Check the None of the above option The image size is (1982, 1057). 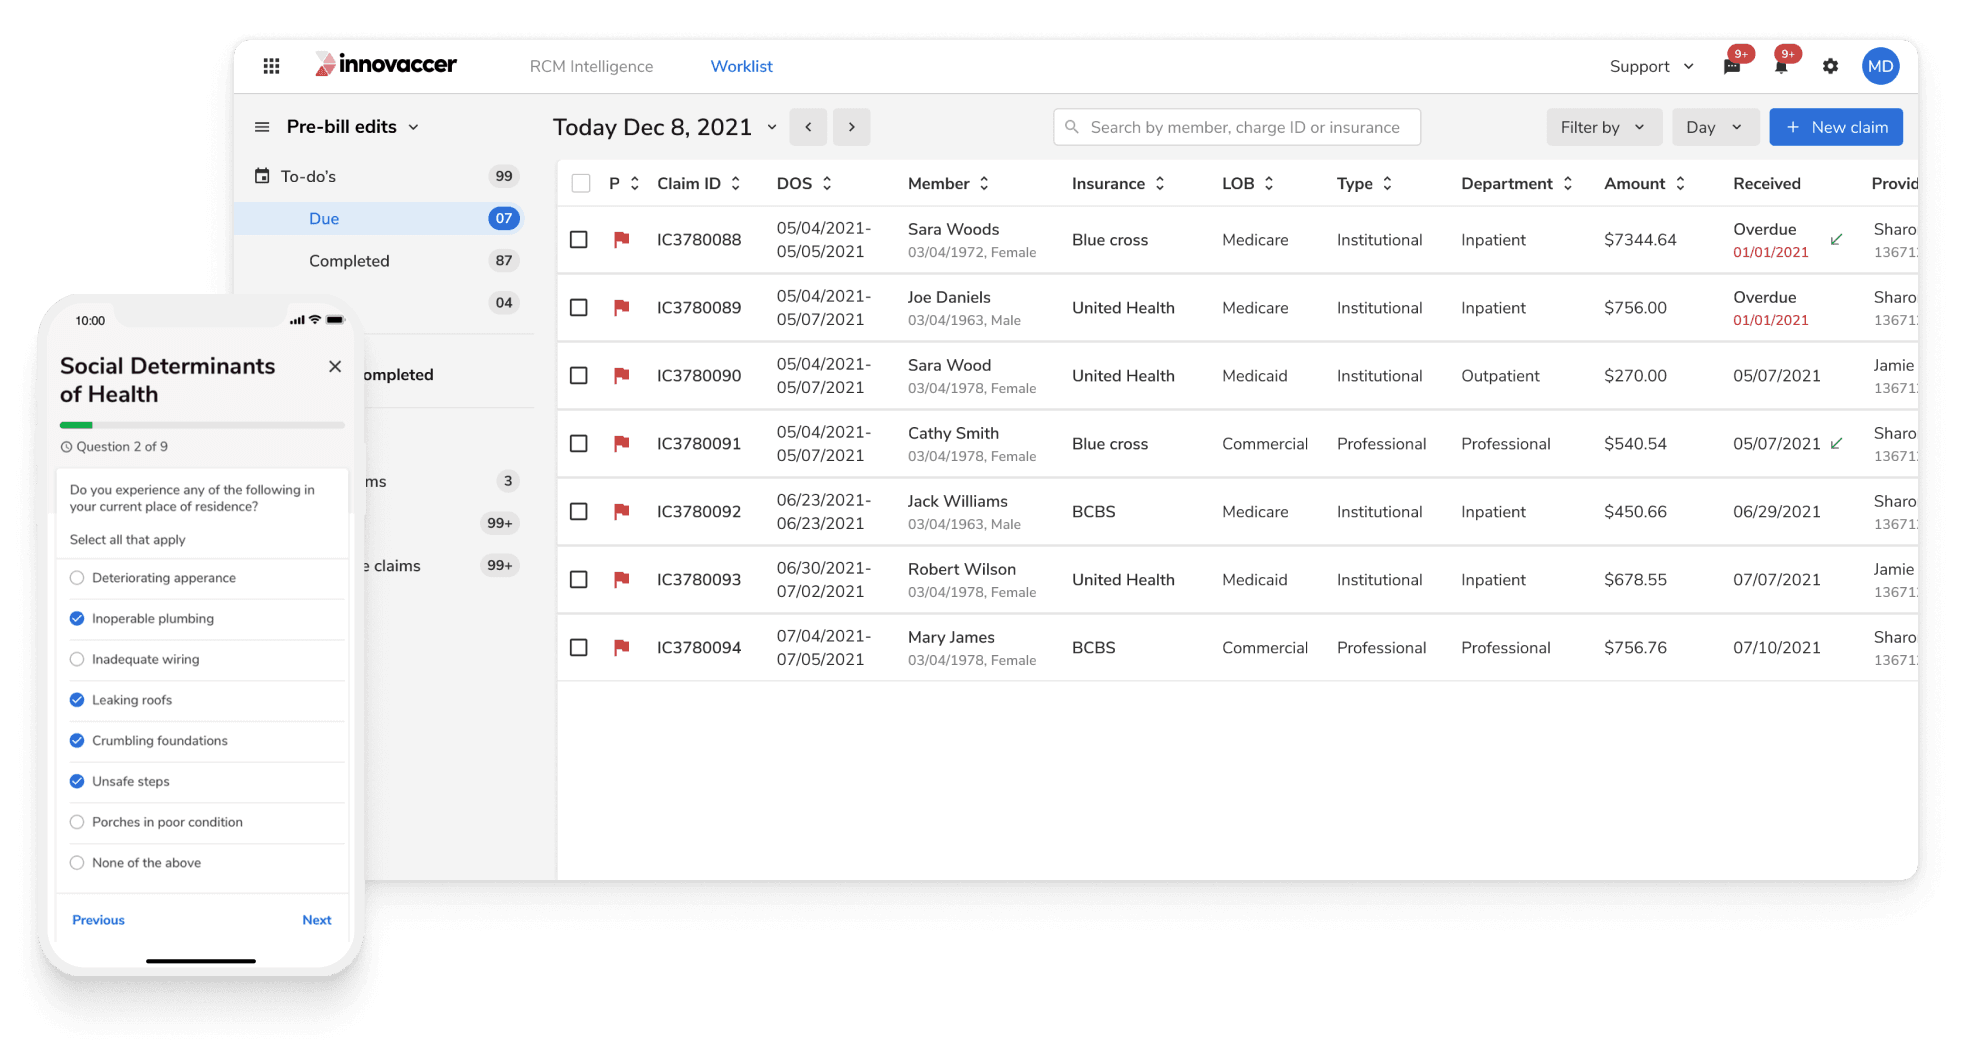(x=77, y=863)
